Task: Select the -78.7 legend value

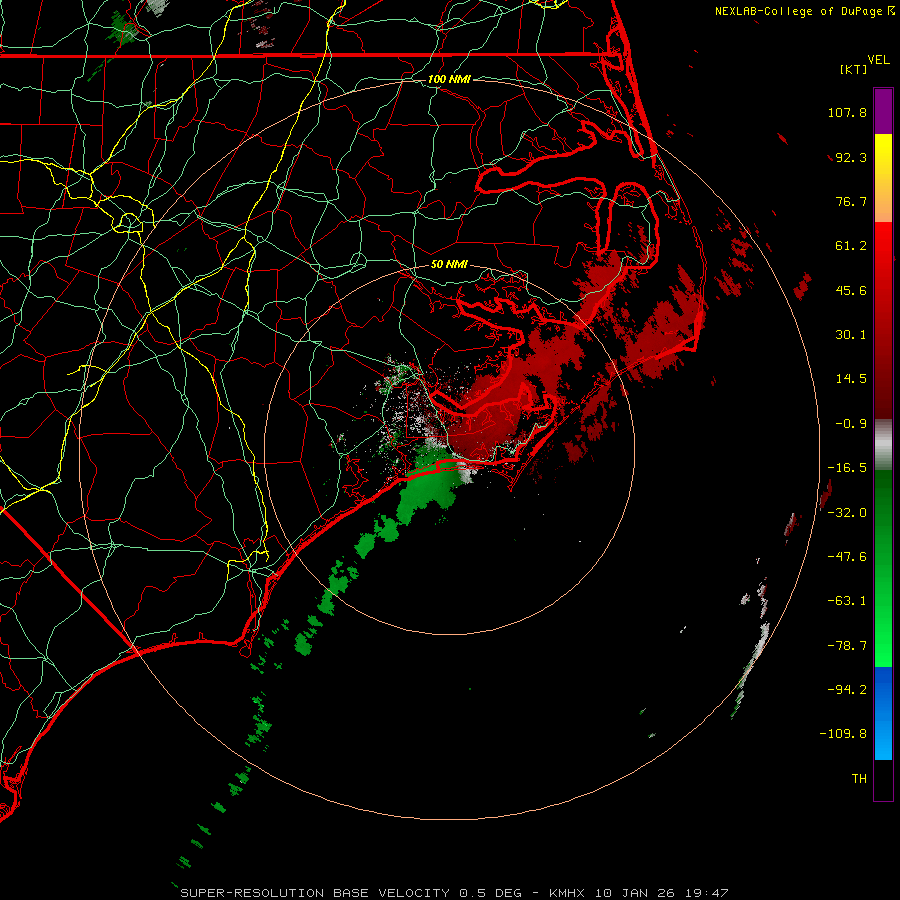Action: 847,646
